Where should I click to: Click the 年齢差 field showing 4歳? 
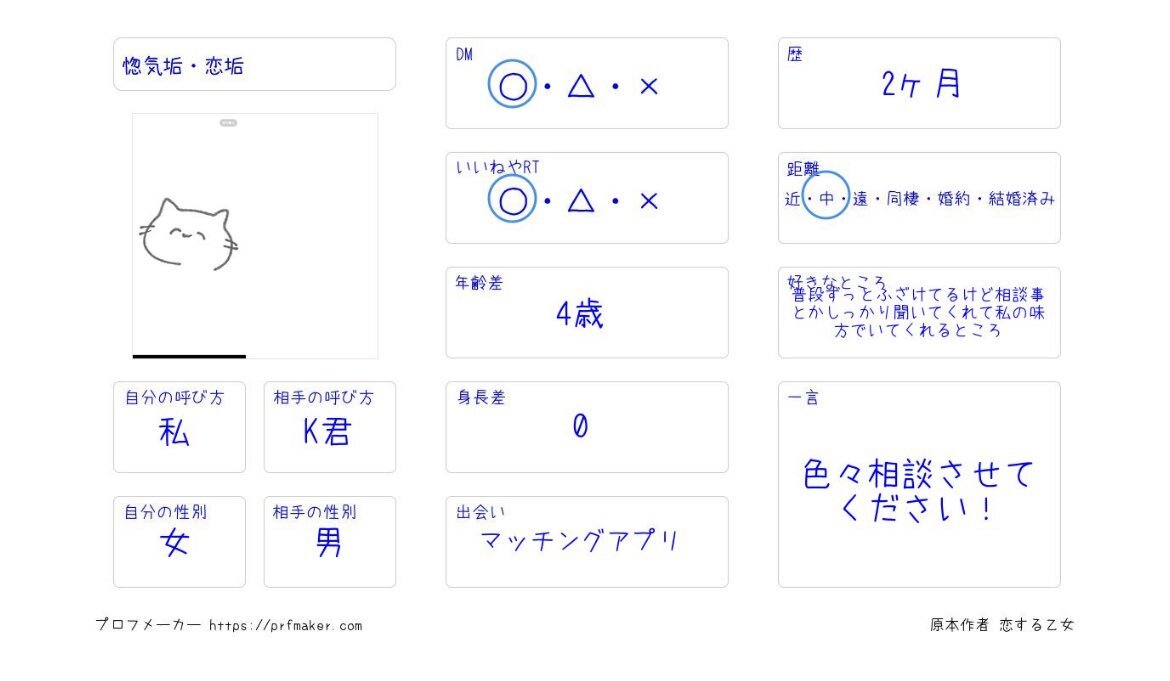coord(587,313)
